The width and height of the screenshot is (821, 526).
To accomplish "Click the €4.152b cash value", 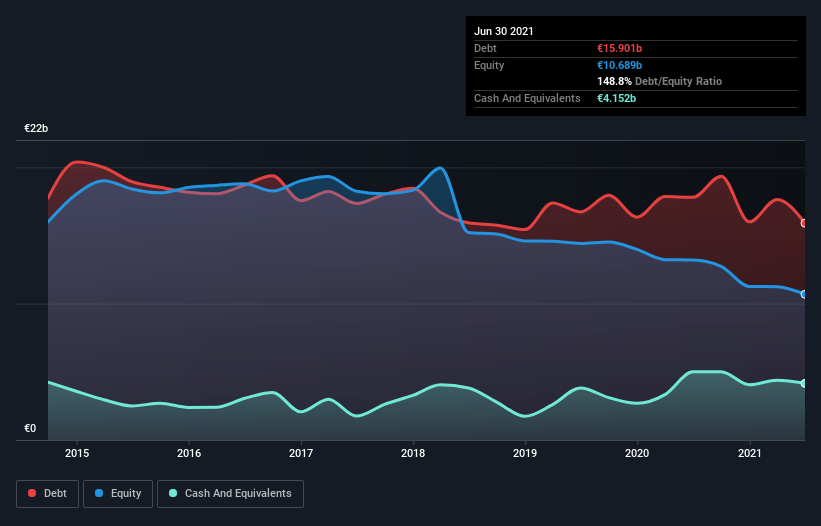I will (x=616, y=98).
